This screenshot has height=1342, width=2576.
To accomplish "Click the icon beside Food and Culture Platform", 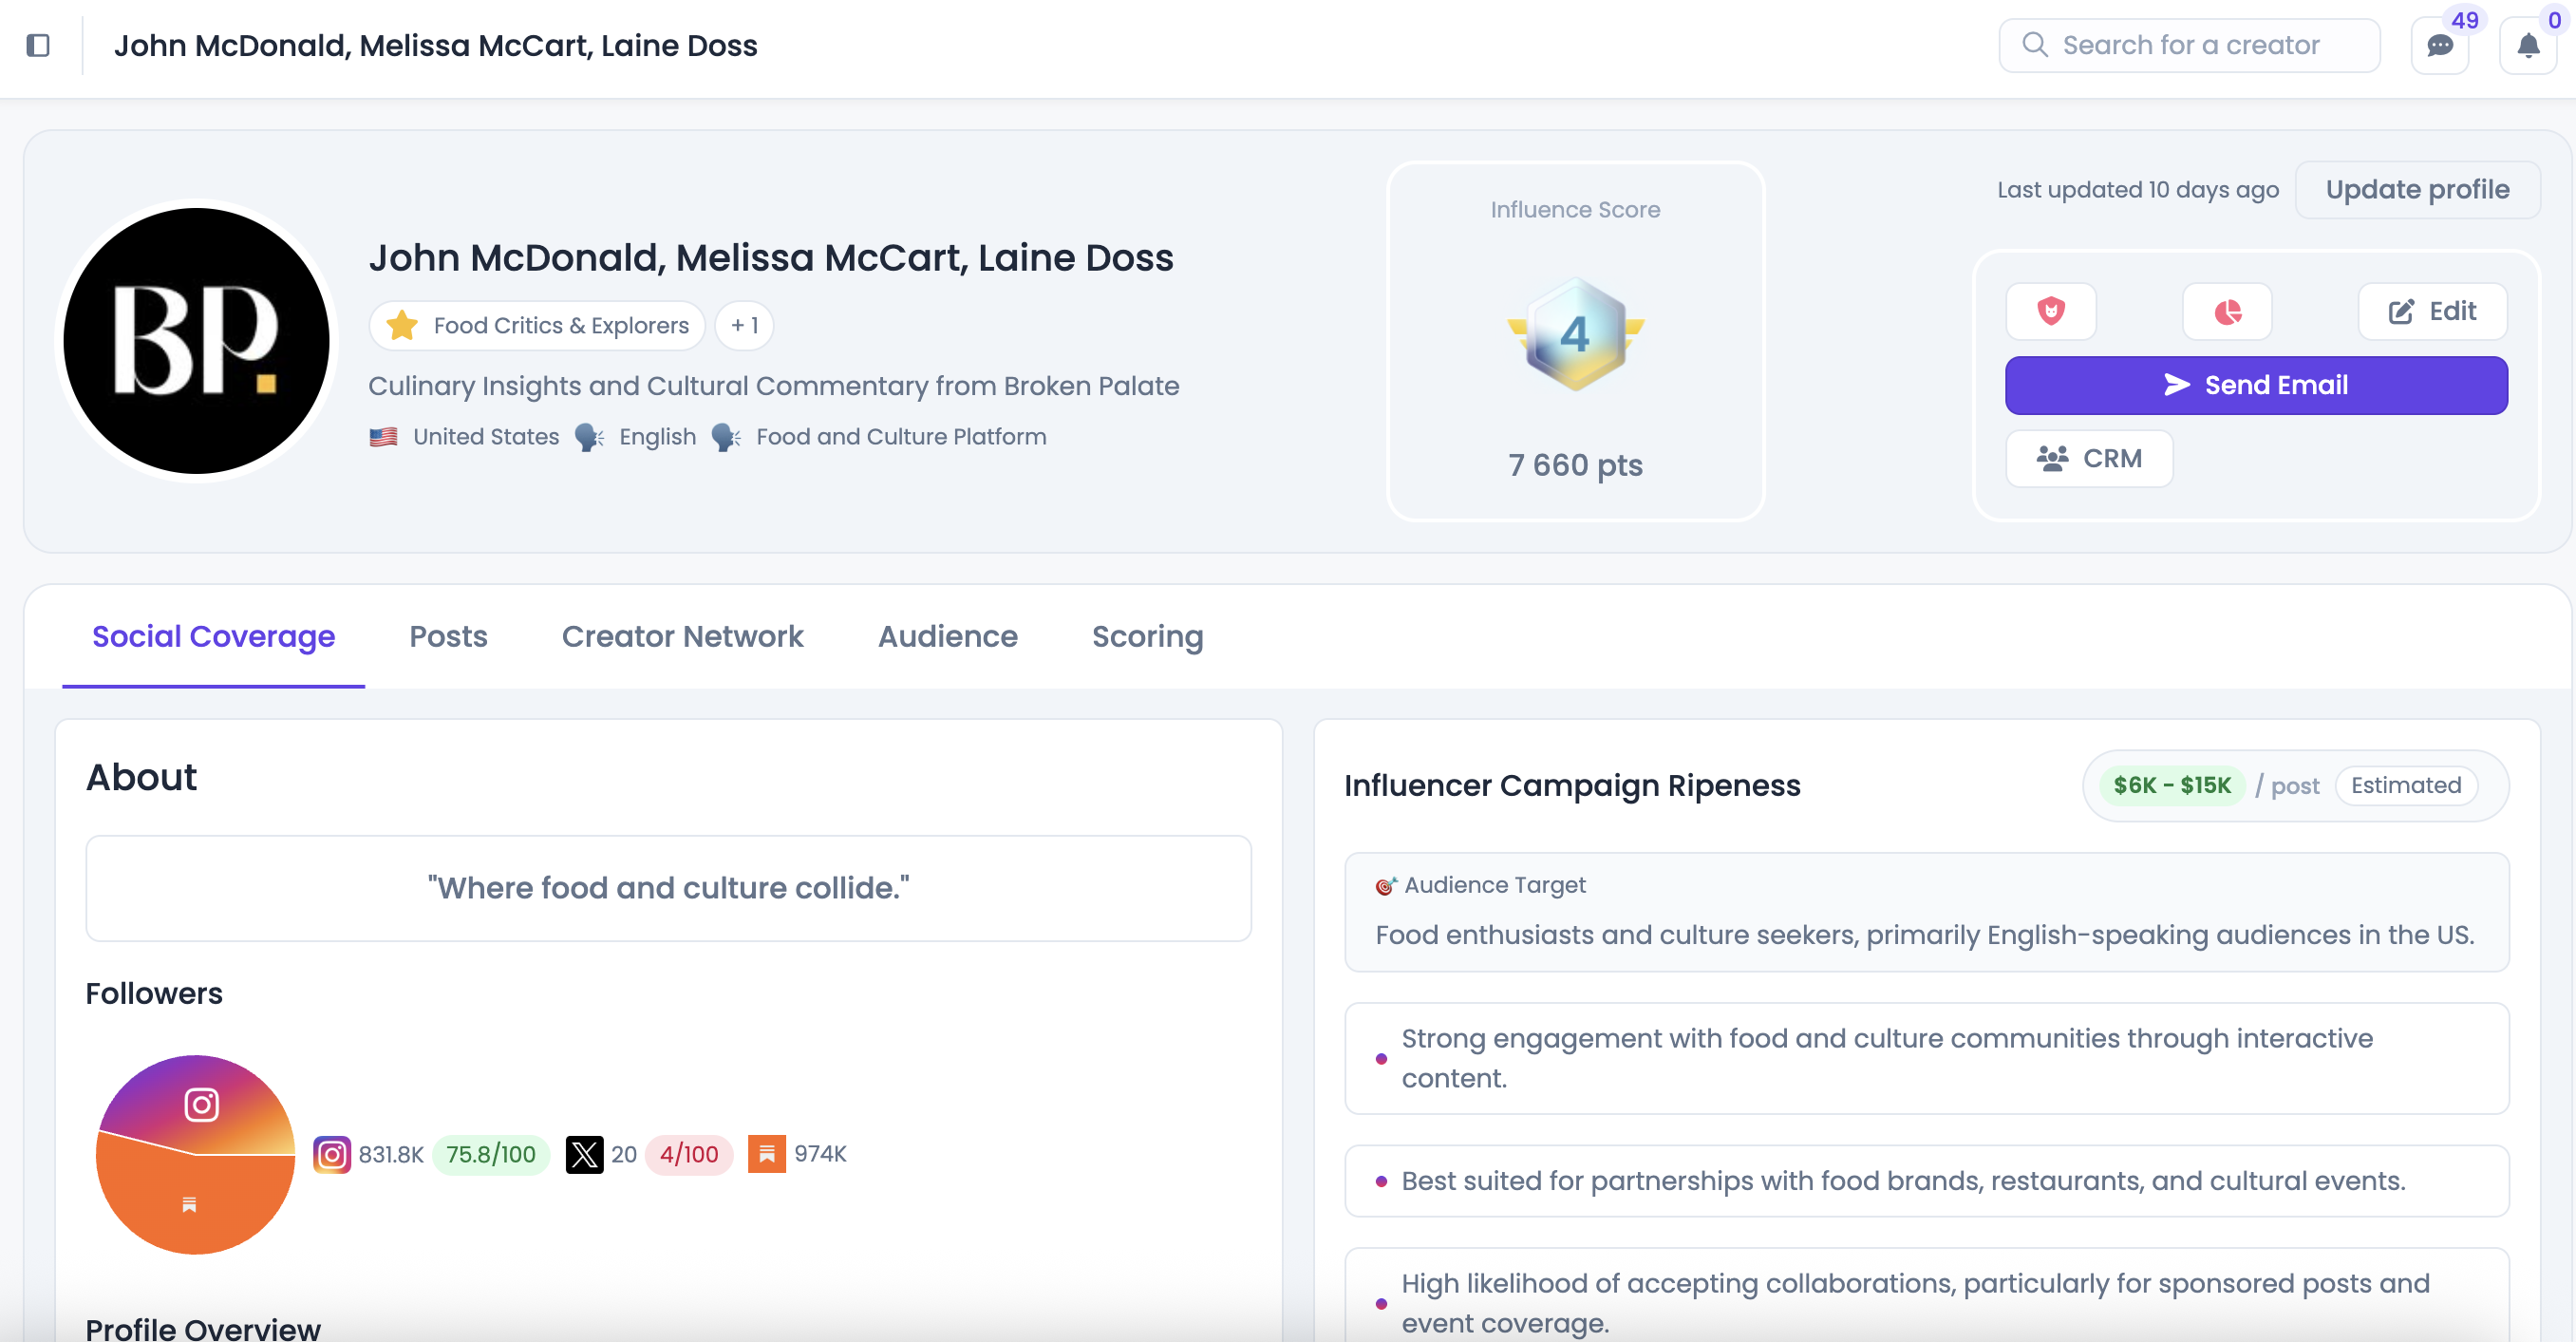I will (726, 437).
